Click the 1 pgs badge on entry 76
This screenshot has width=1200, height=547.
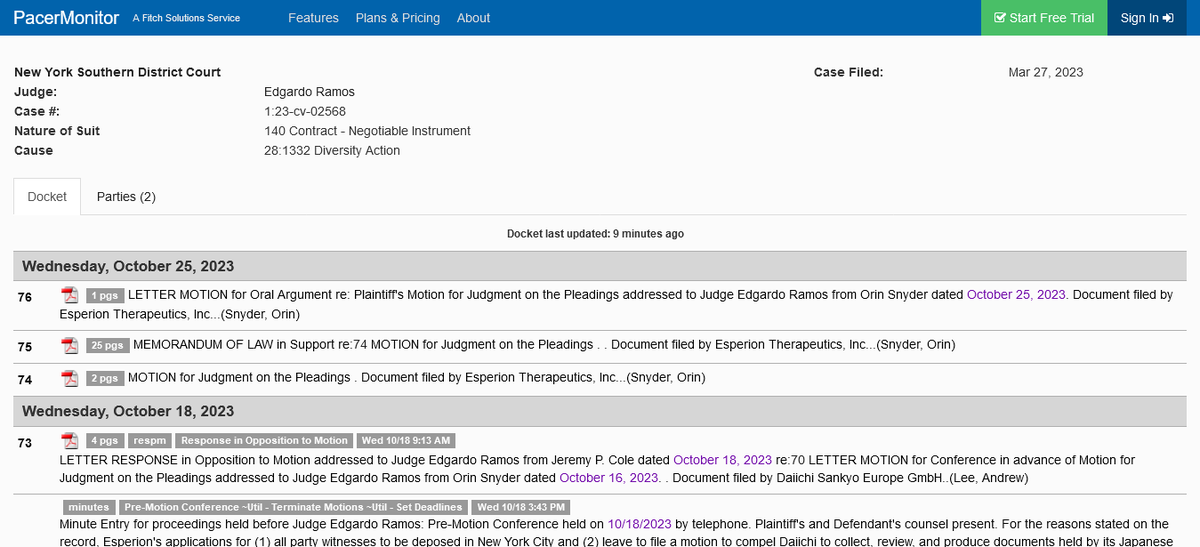point(104,295)
